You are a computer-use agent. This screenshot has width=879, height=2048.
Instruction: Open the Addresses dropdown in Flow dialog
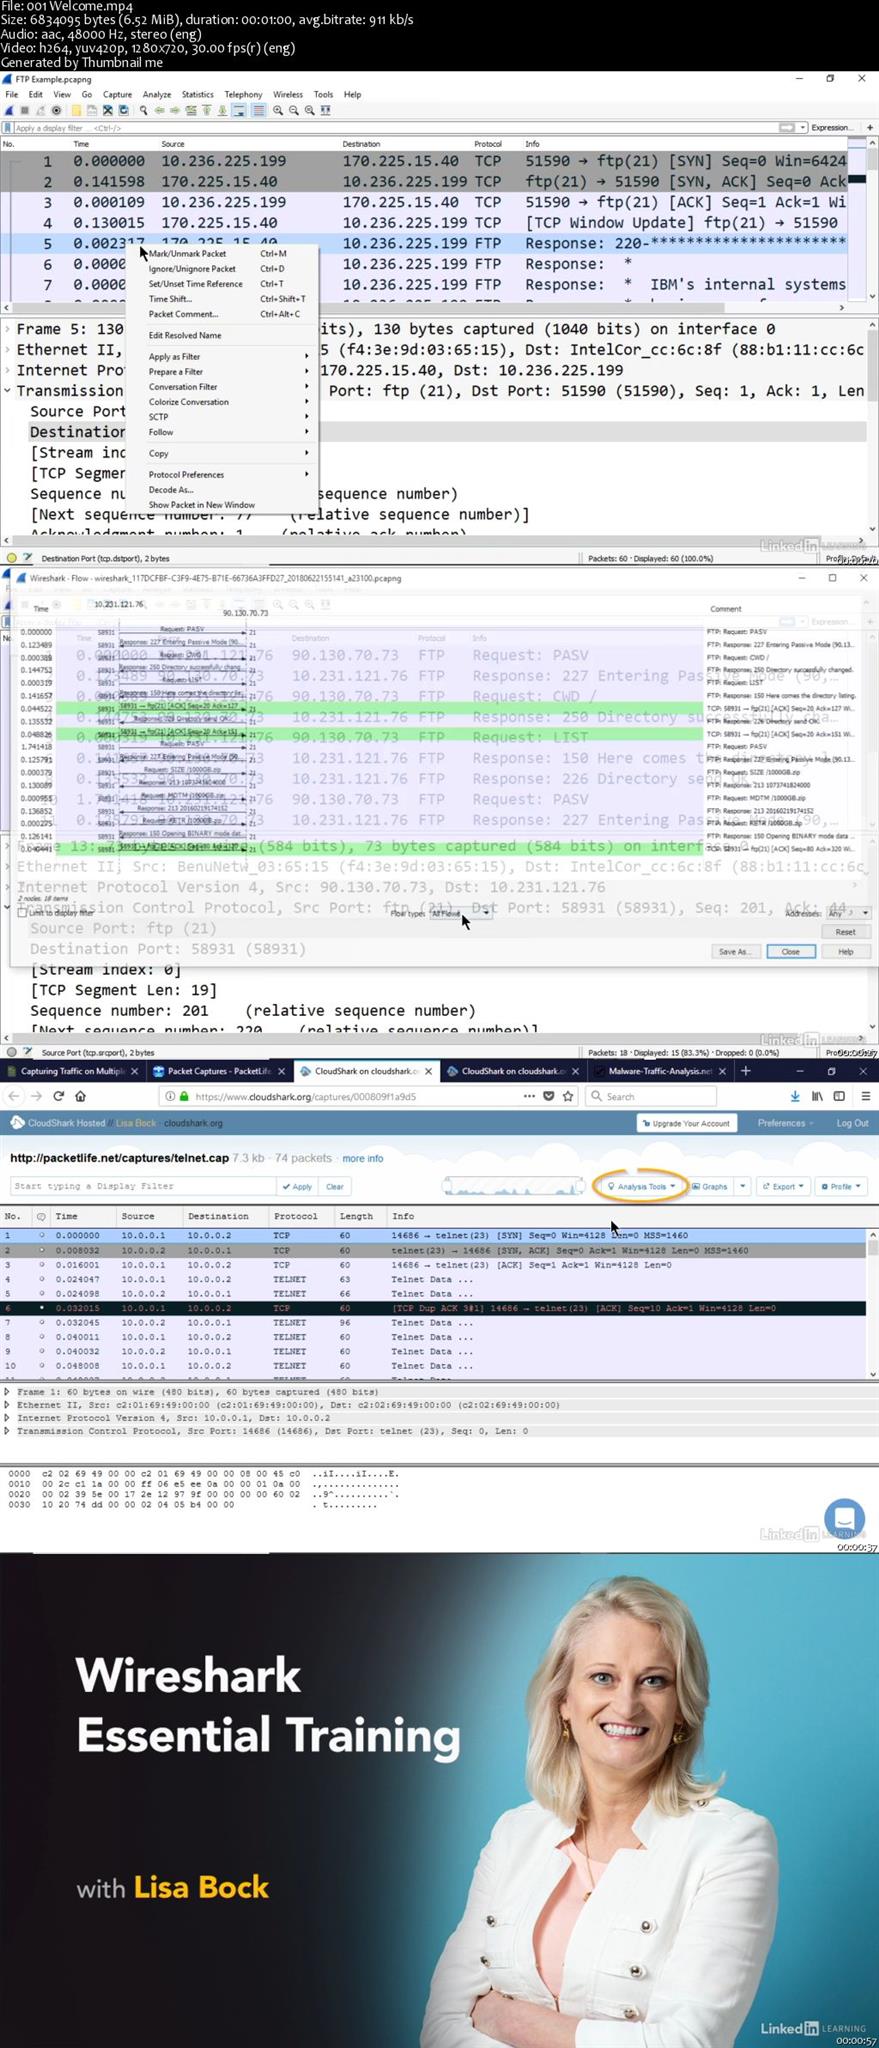click(x=848, y=913)
